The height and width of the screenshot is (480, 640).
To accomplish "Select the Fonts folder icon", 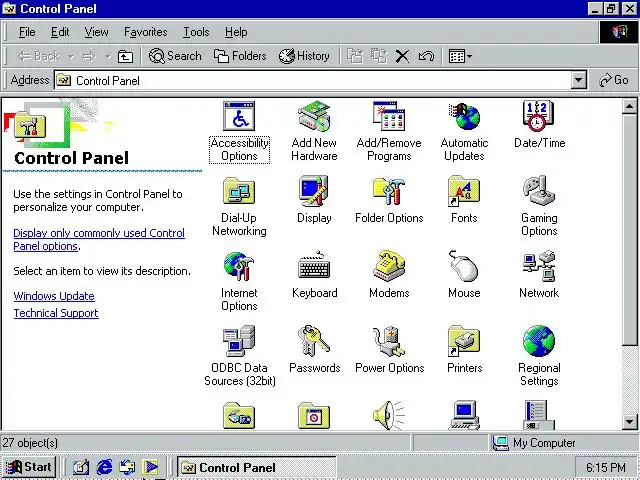I will click(464, 191).
